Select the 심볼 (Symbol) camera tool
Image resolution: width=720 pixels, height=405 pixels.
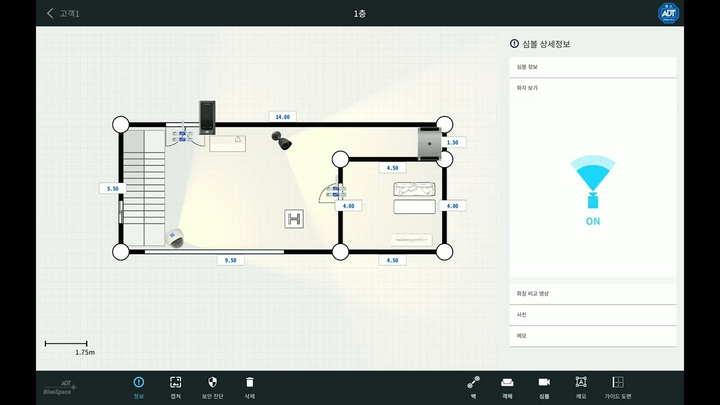pyautogui.click(x=544, y=386)
